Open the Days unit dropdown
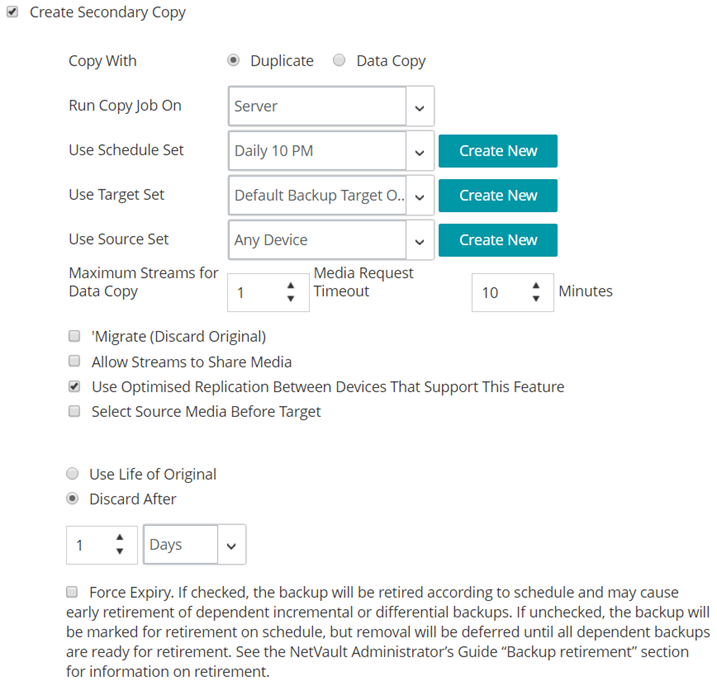 click(232, 545)
